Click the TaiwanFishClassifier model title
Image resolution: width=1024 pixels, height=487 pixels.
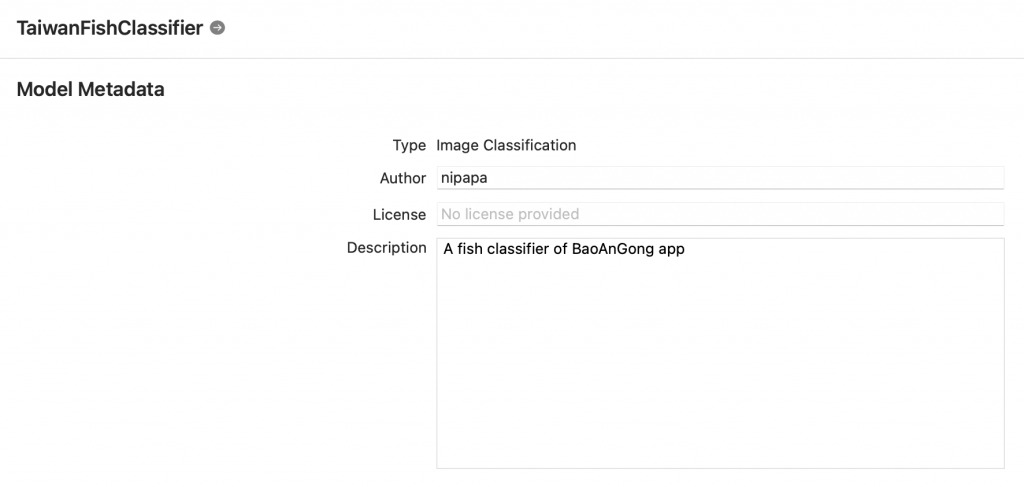(x=110, y=28)
